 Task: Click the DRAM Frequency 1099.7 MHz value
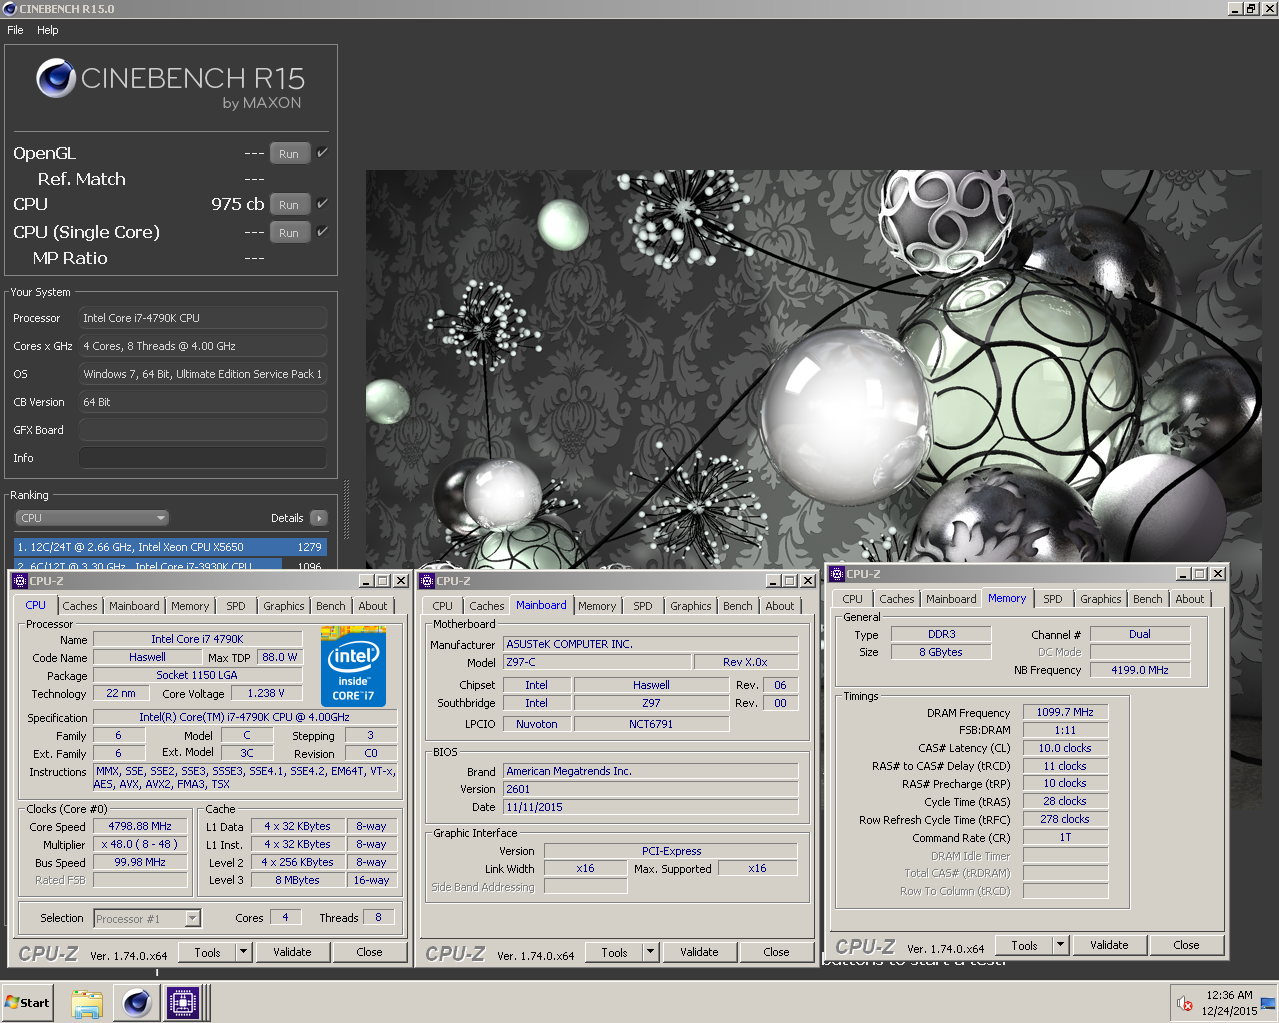1065,712
